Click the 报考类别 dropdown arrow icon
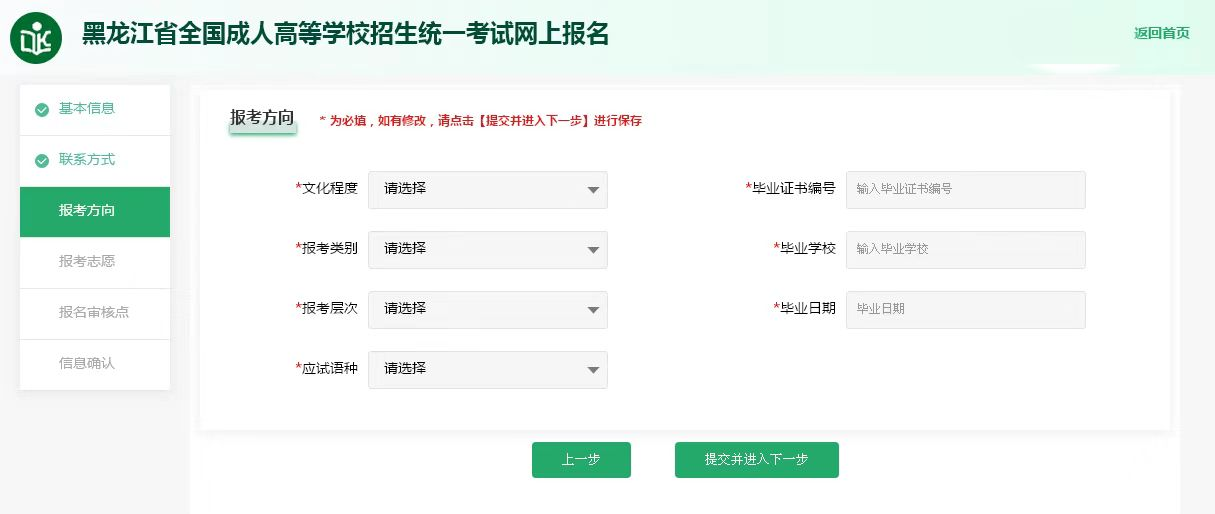Viewport: 1215px width, 514px height. coord(593,250)
